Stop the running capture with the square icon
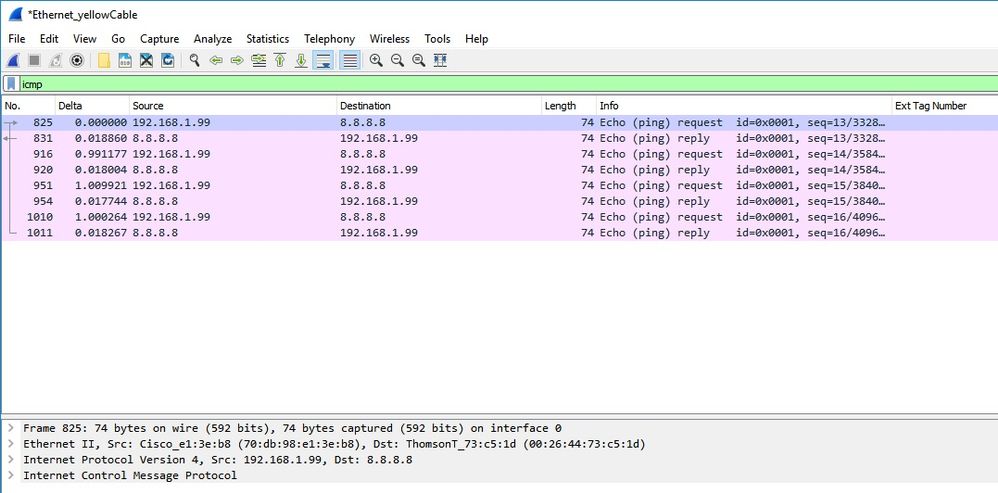This screenshot has height=493, width=998. tap(34, 60)
